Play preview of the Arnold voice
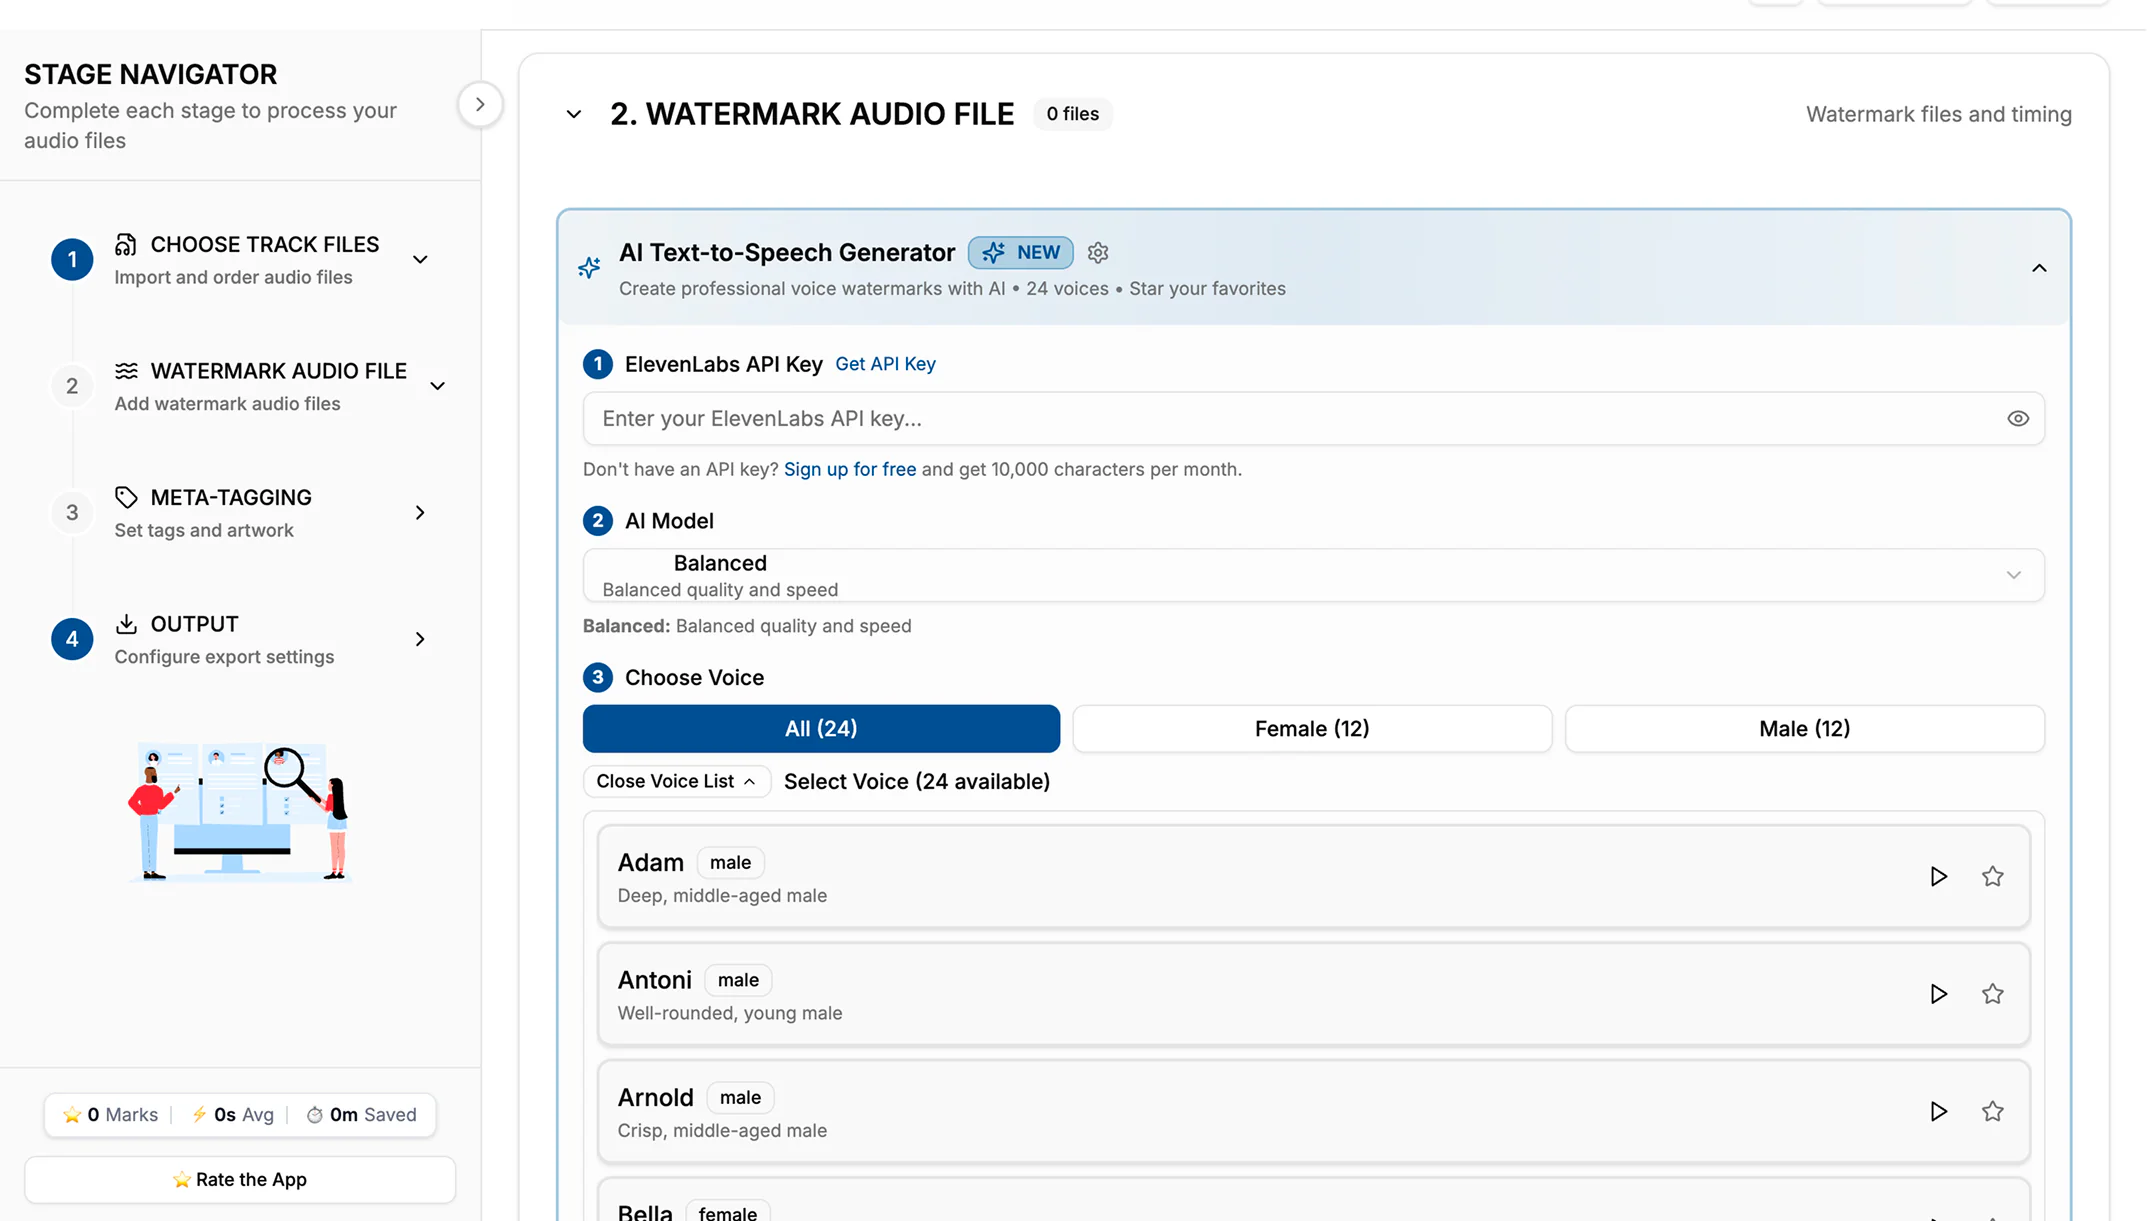2147x1221 pixels. (1938, 1112)
